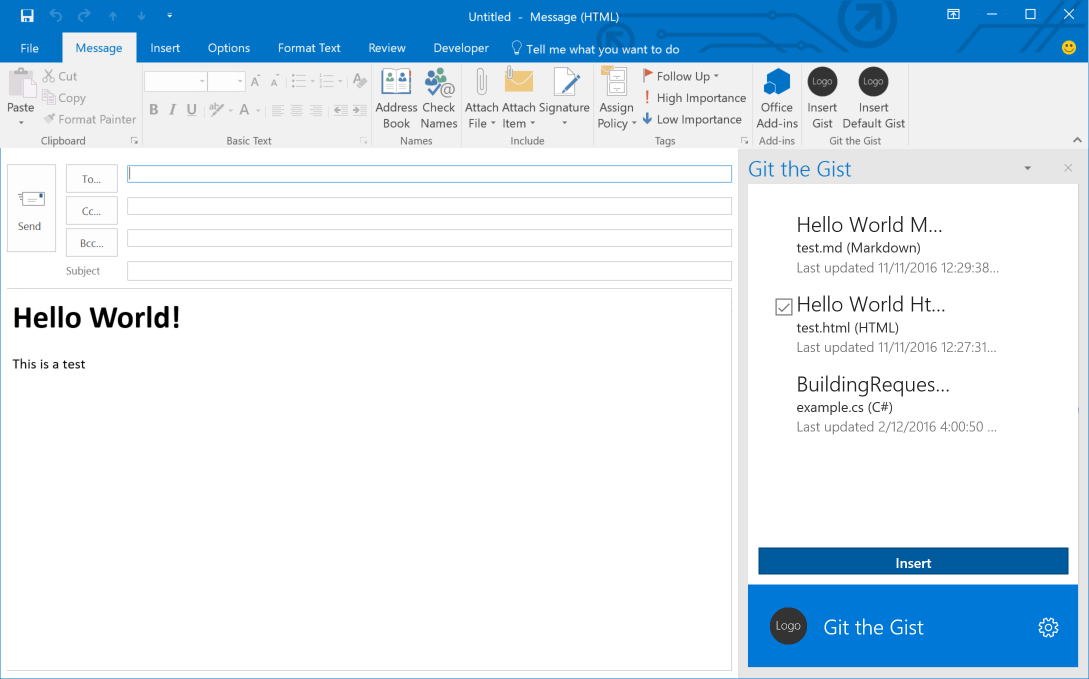1089x679 pixels.
Task: Switch to the Format Text tab
Action: point(309,48)
